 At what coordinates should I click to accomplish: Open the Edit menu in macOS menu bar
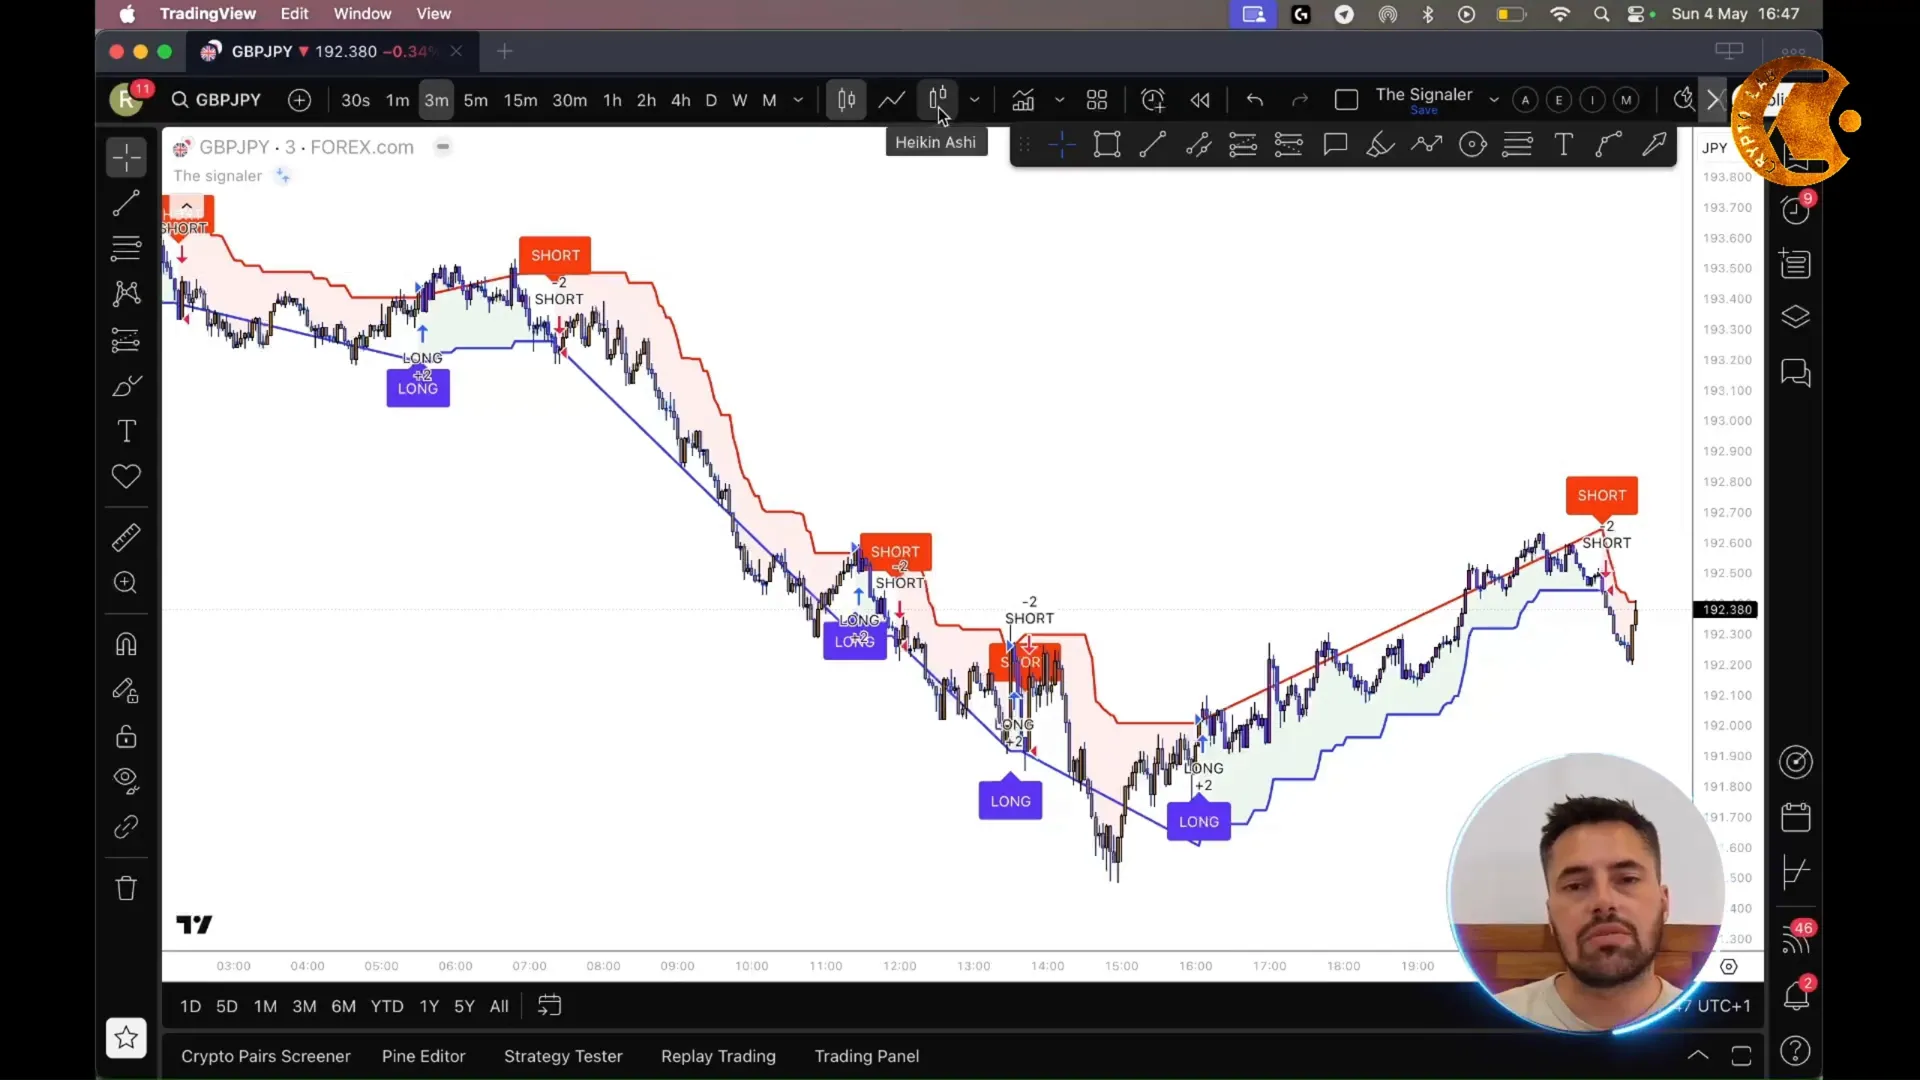295,14
